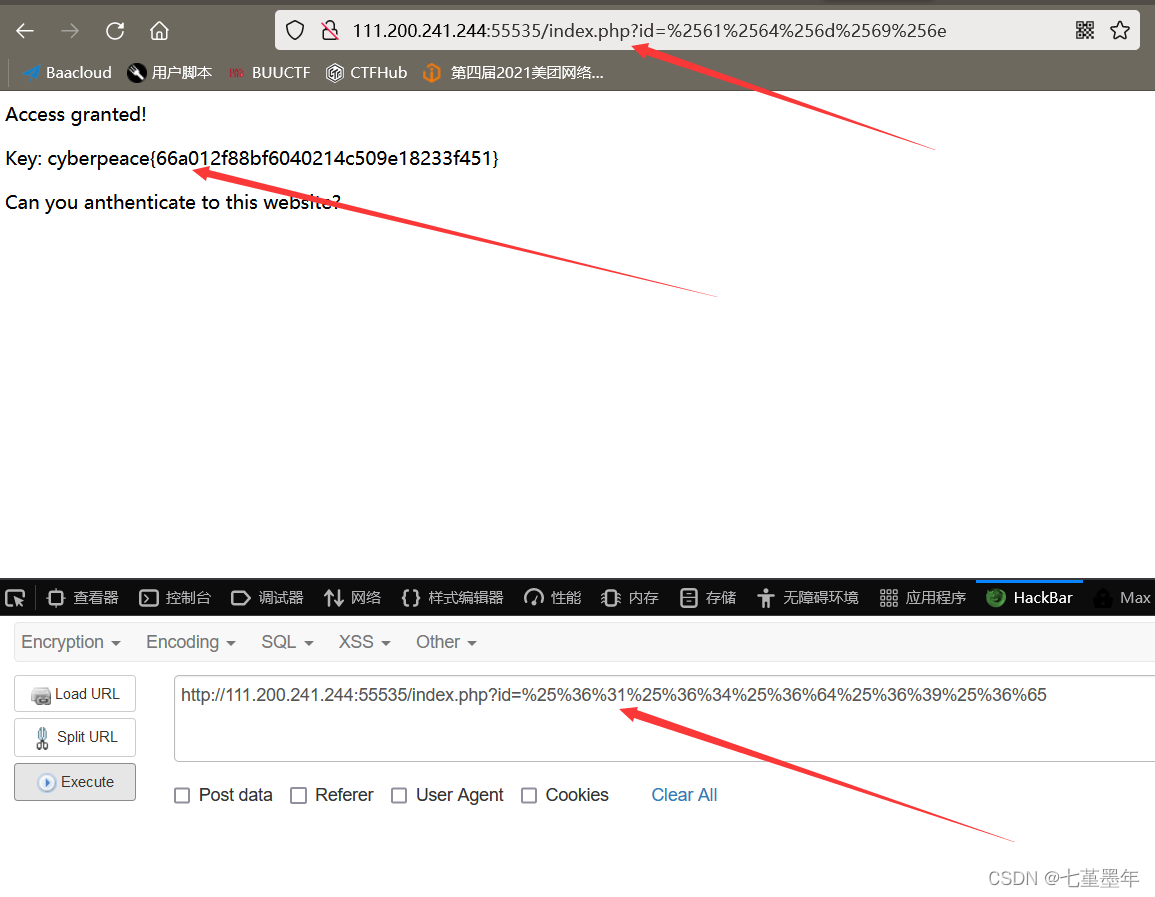Open the browser home page icon
The width and height of the screenshot is (1155, 897).
(159, 30)
